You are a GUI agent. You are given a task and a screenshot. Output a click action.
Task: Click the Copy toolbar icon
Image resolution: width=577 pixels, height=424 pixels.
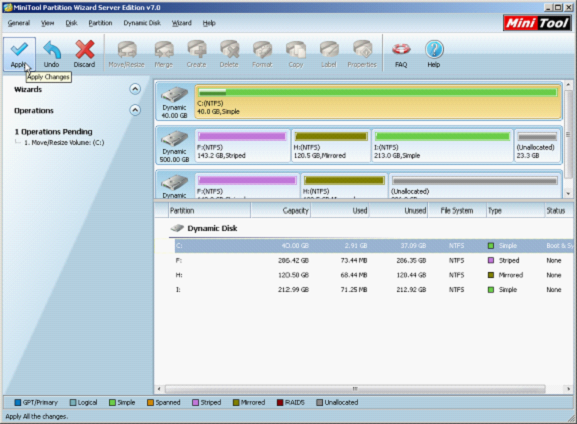tap(296, 49)
